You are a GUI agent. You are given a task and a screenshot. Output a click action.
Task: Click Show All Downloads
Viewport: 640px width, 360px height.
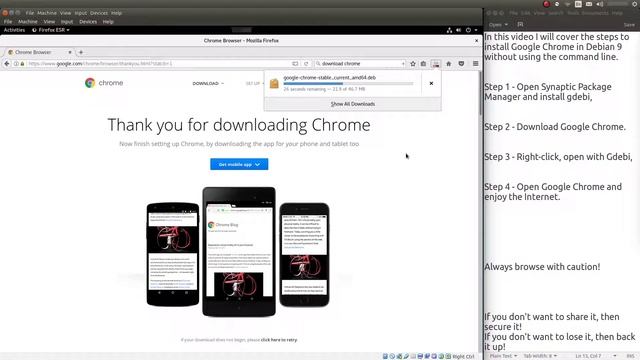click(353, 104)
